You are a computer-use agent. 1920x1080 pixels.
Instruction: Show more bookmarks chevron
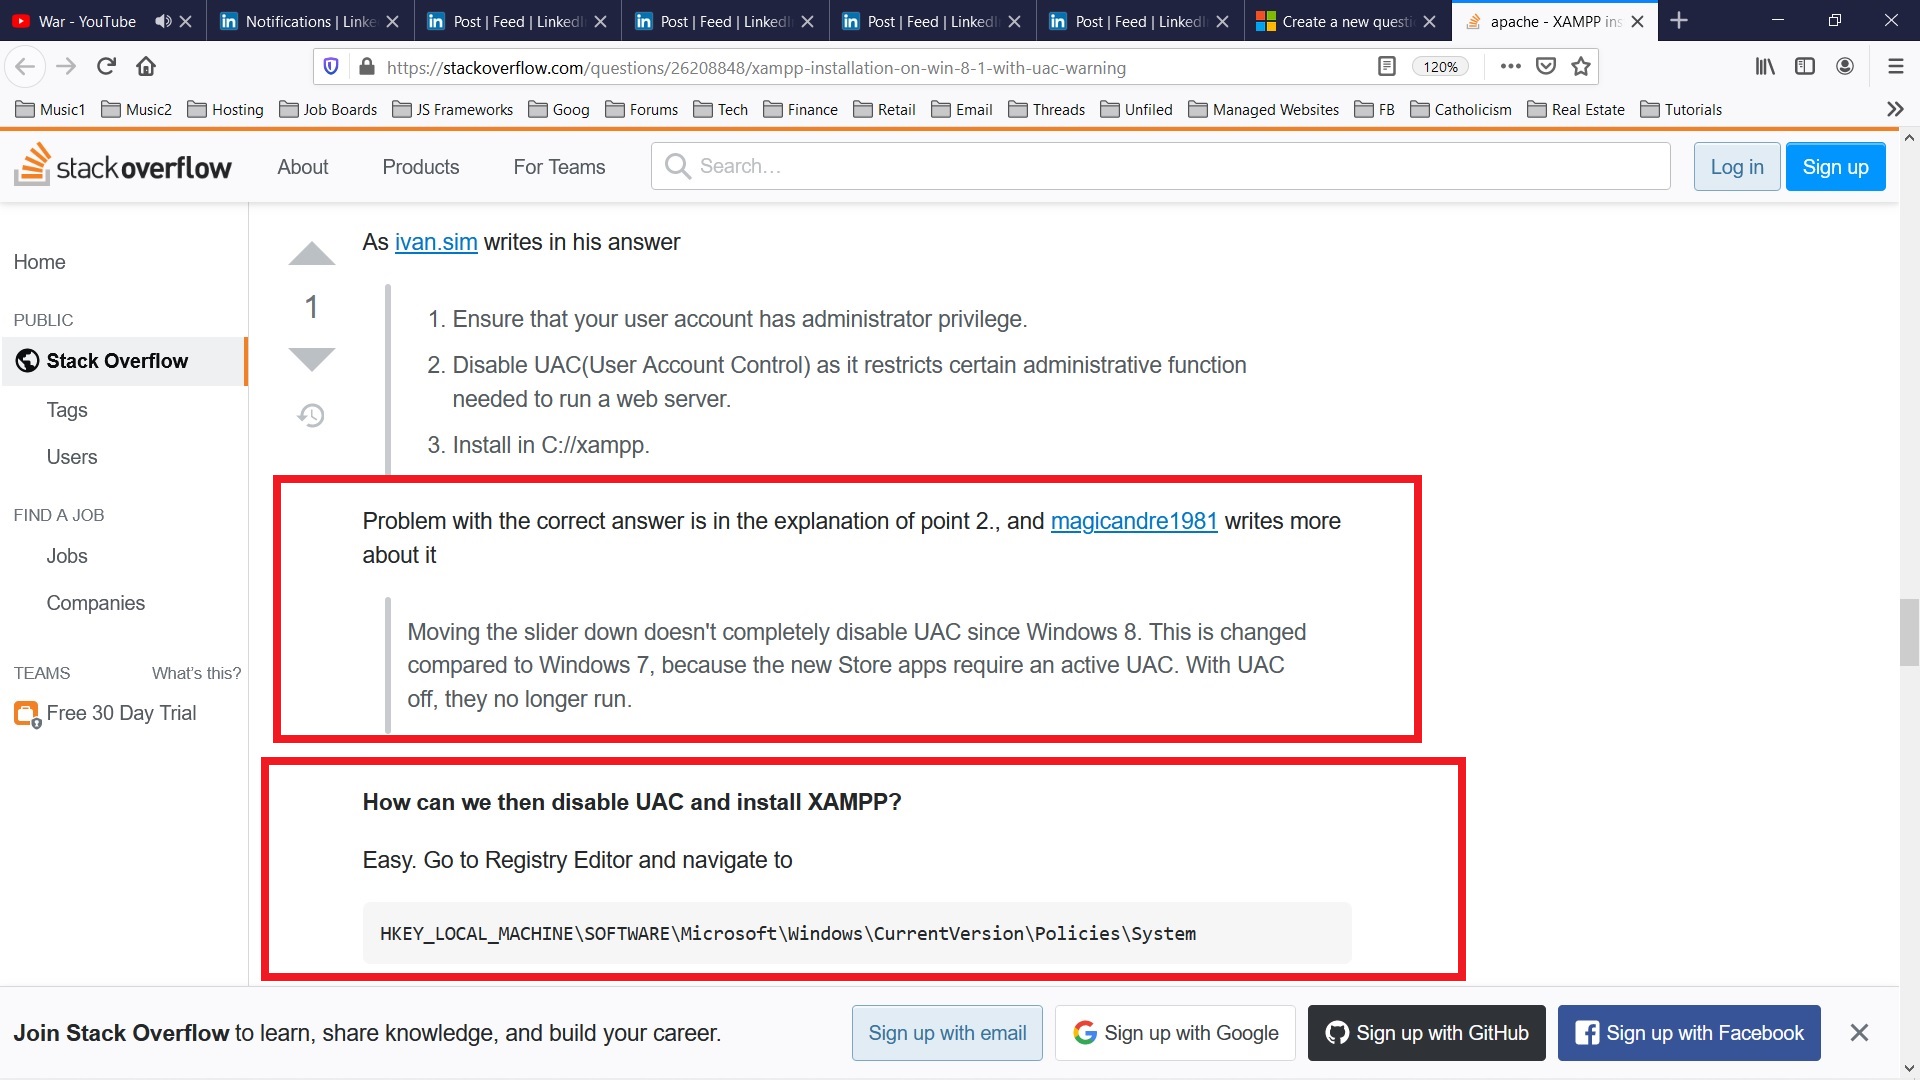point(1894,109)
